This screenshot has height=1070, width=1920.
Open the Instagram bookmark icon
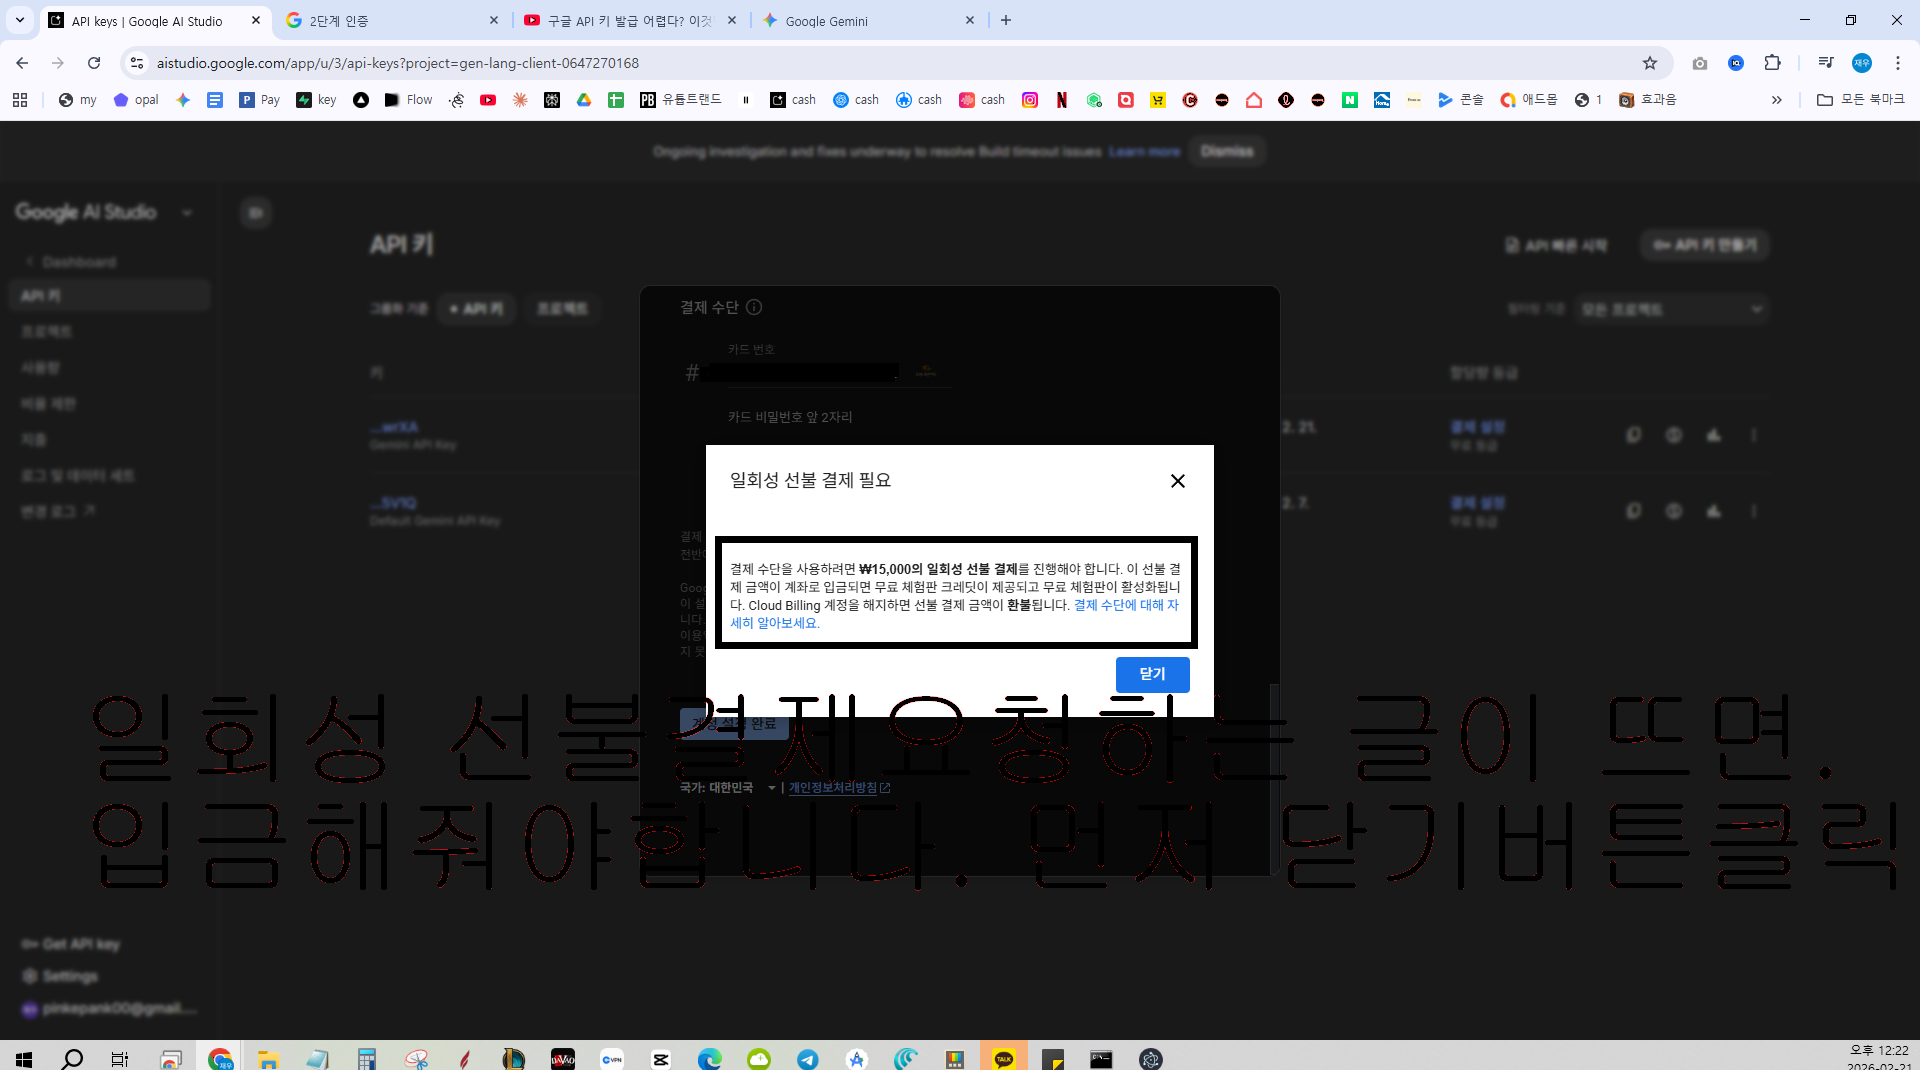pyautogui.click(x=1030, y=100)
